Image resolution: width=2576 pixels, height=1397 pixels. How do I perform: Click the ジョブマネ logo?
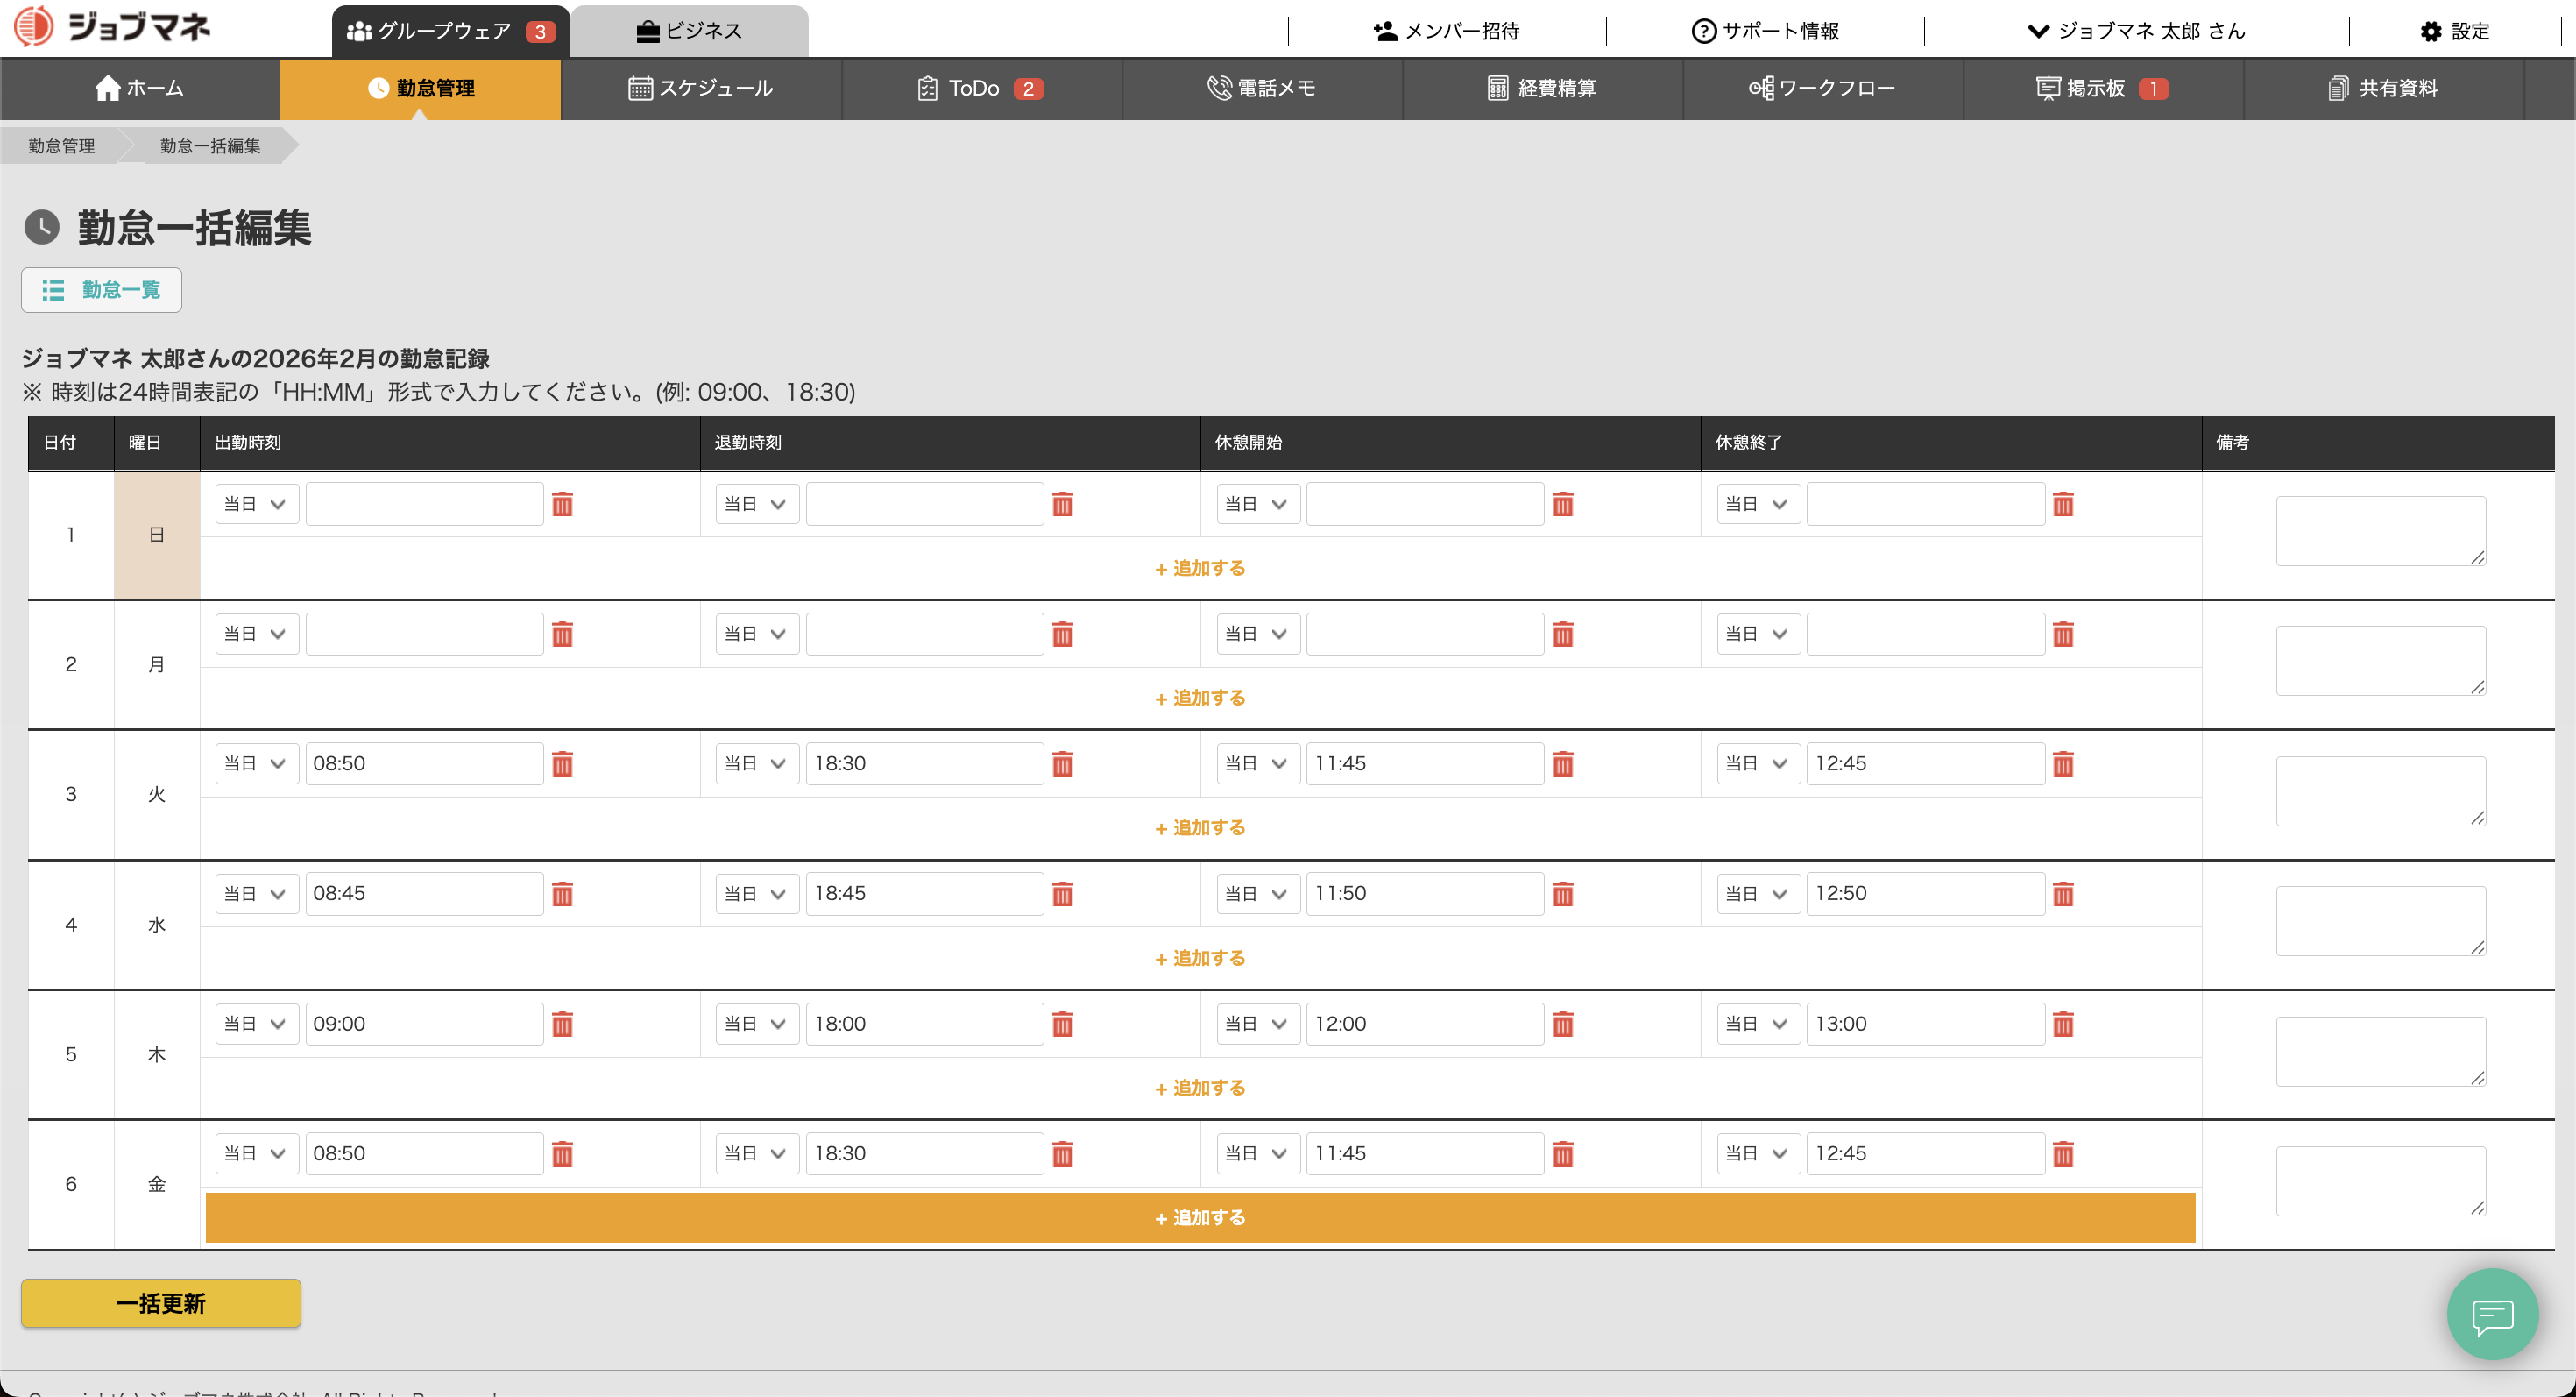(x=112, y=27)
